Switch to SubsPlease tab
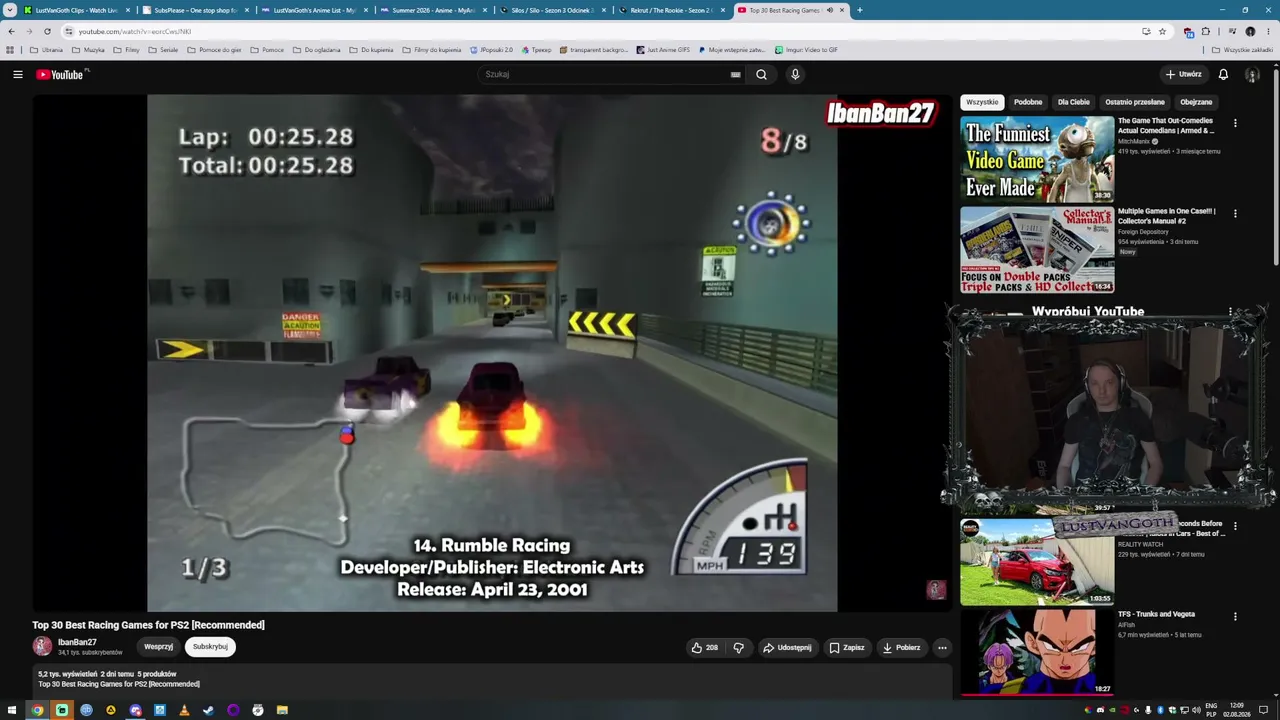 (196, 10)
